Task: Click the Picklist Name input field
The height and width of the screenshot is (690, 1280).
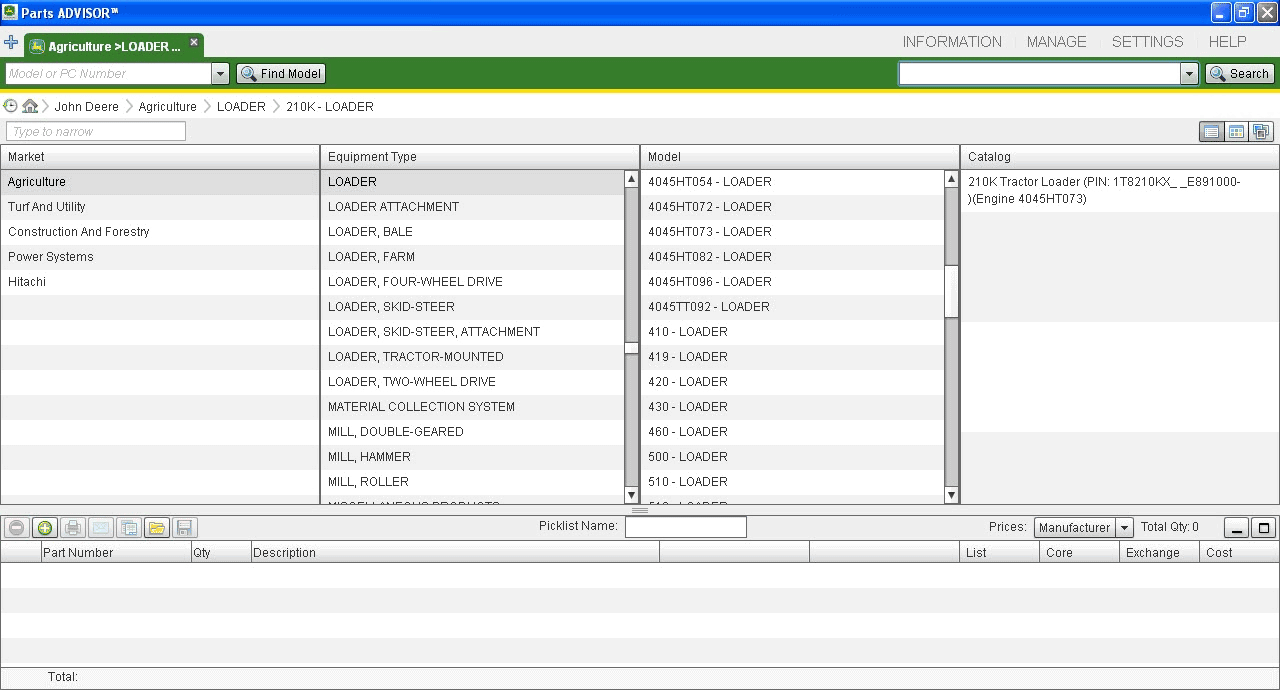Action: click(685, 527)
